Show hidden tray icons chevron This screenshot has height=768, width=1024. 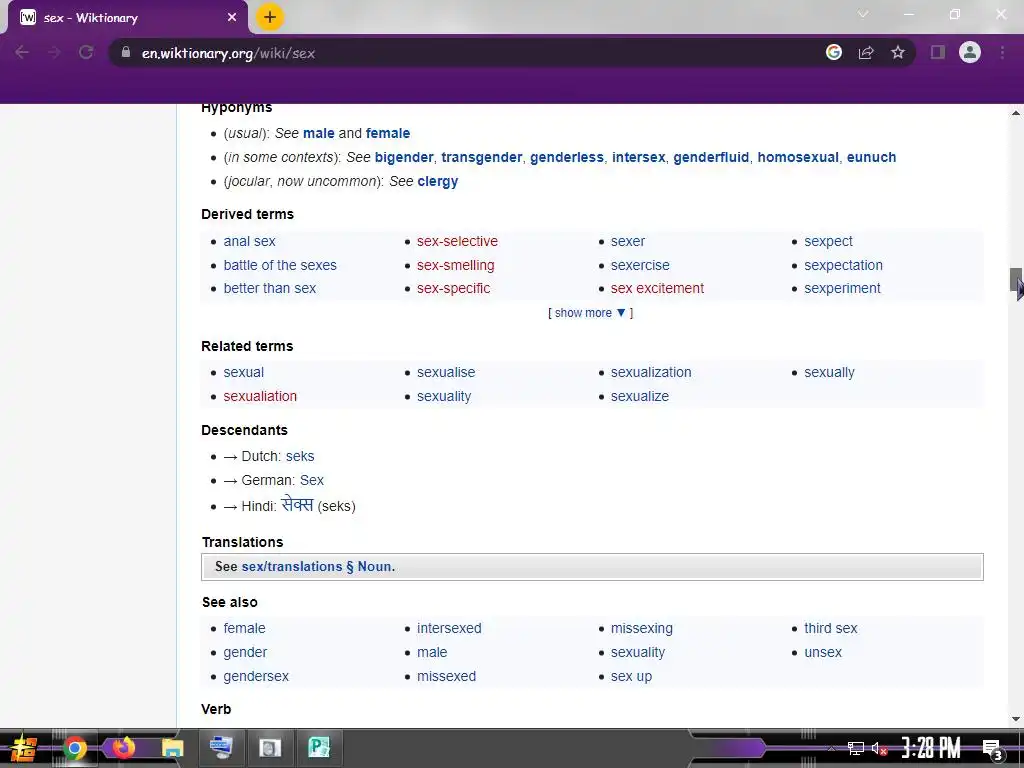coord(831,748)
